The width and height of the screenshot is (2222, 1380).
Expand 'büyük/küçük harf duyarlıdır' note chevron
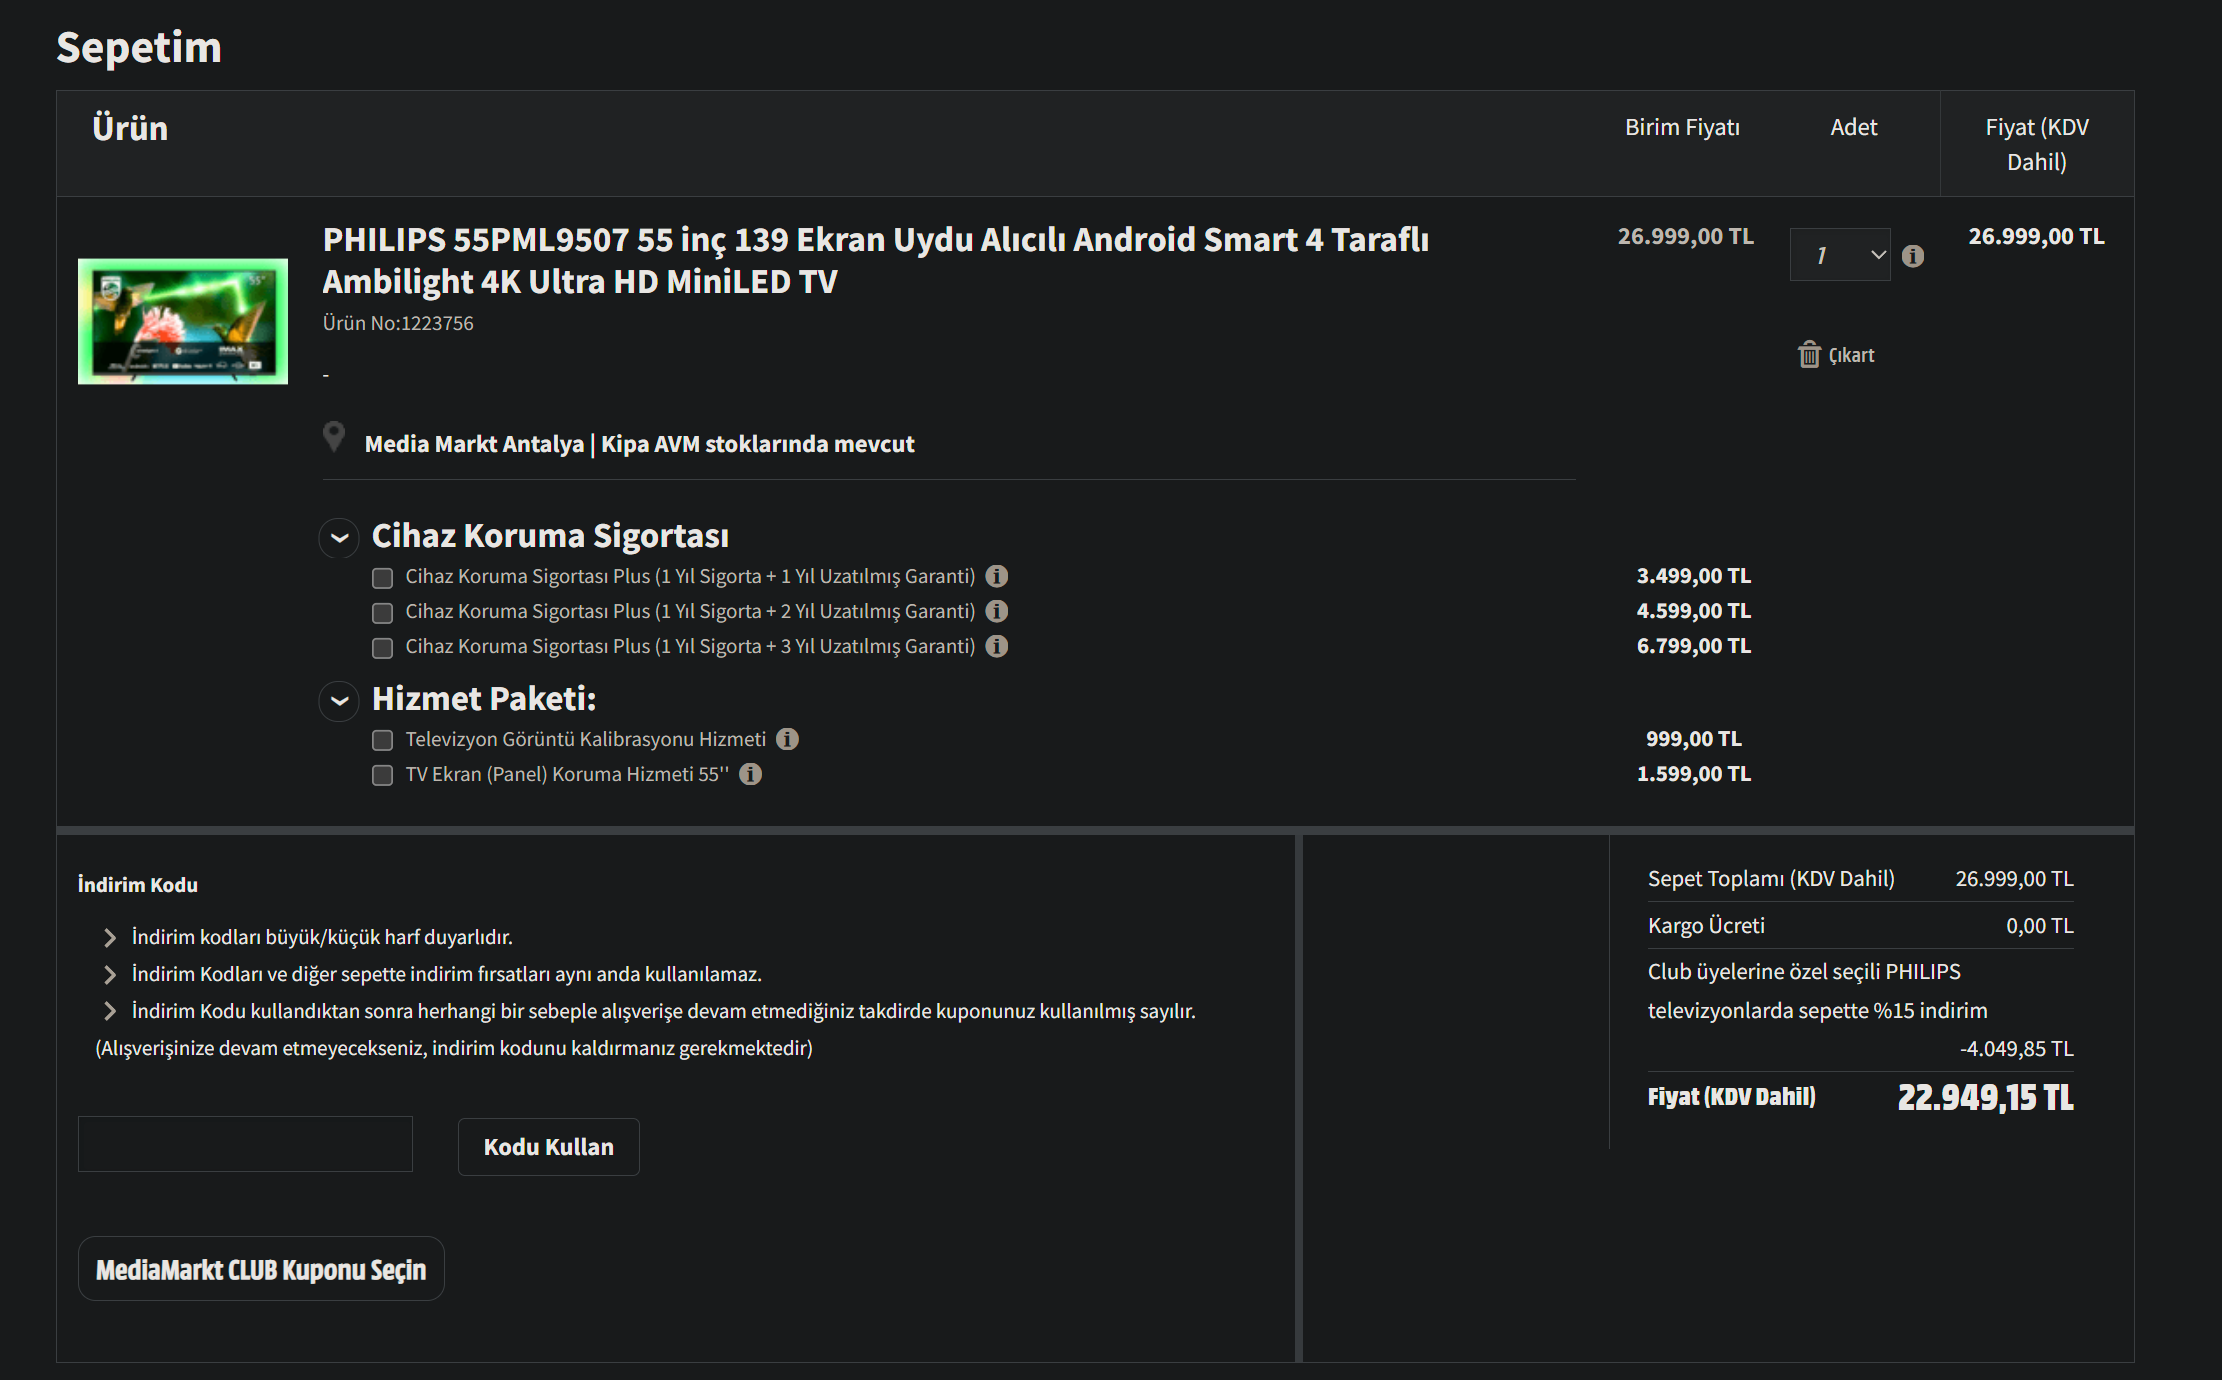110,938
